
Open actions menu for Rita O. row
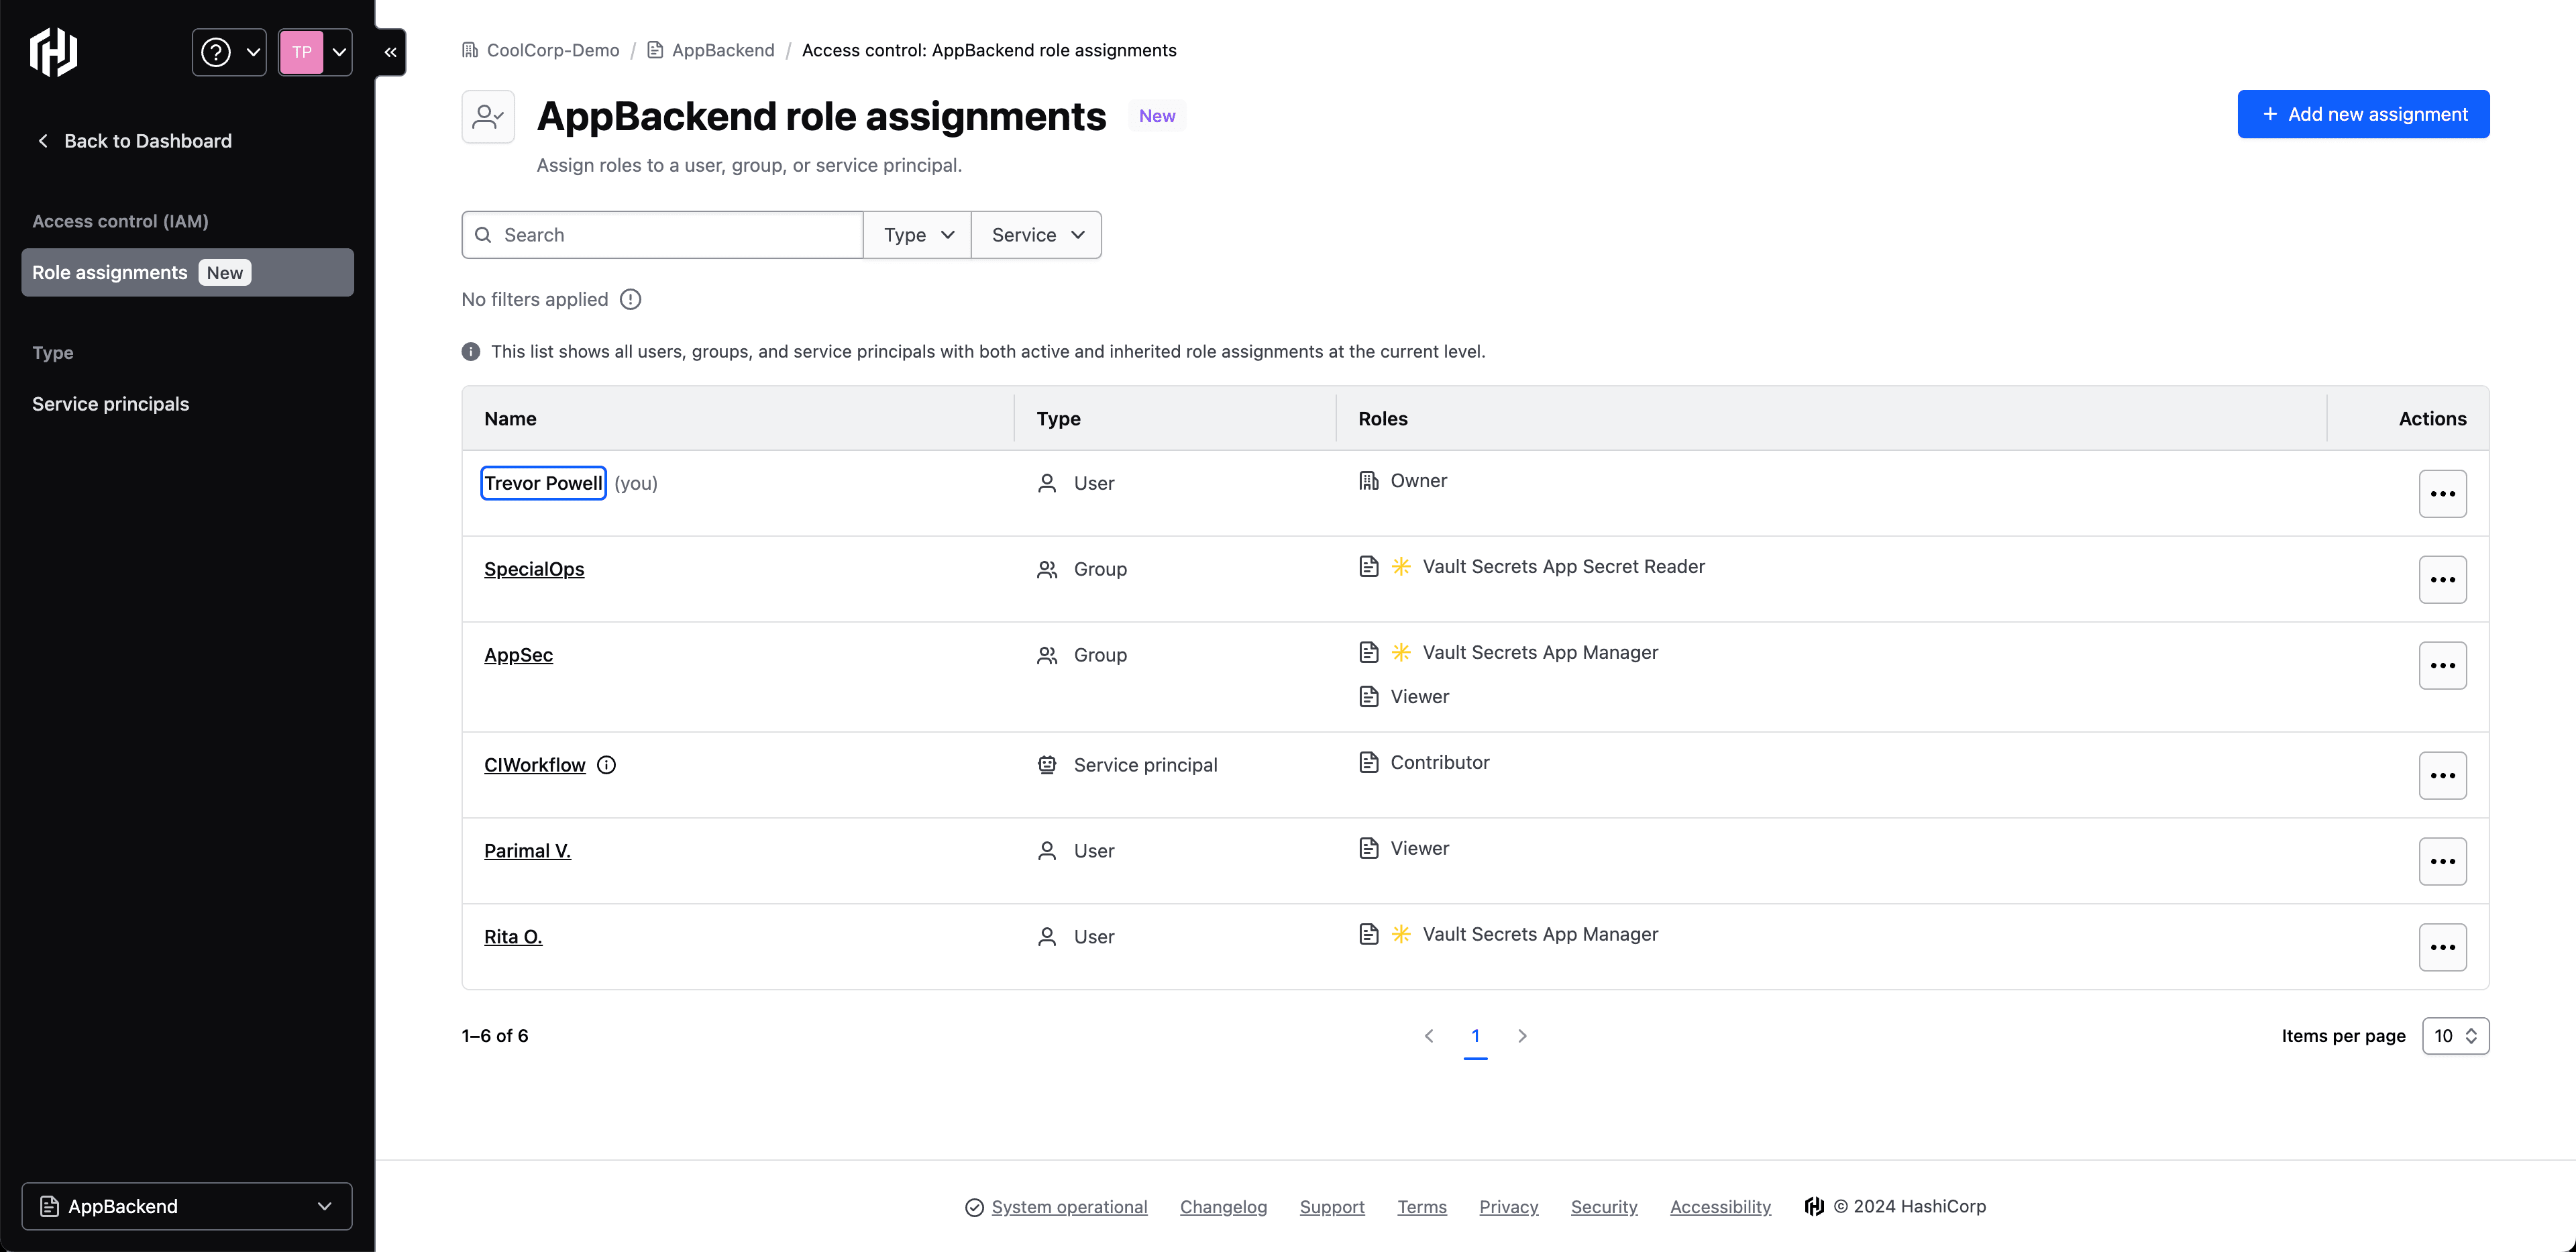click(2441, 947)
